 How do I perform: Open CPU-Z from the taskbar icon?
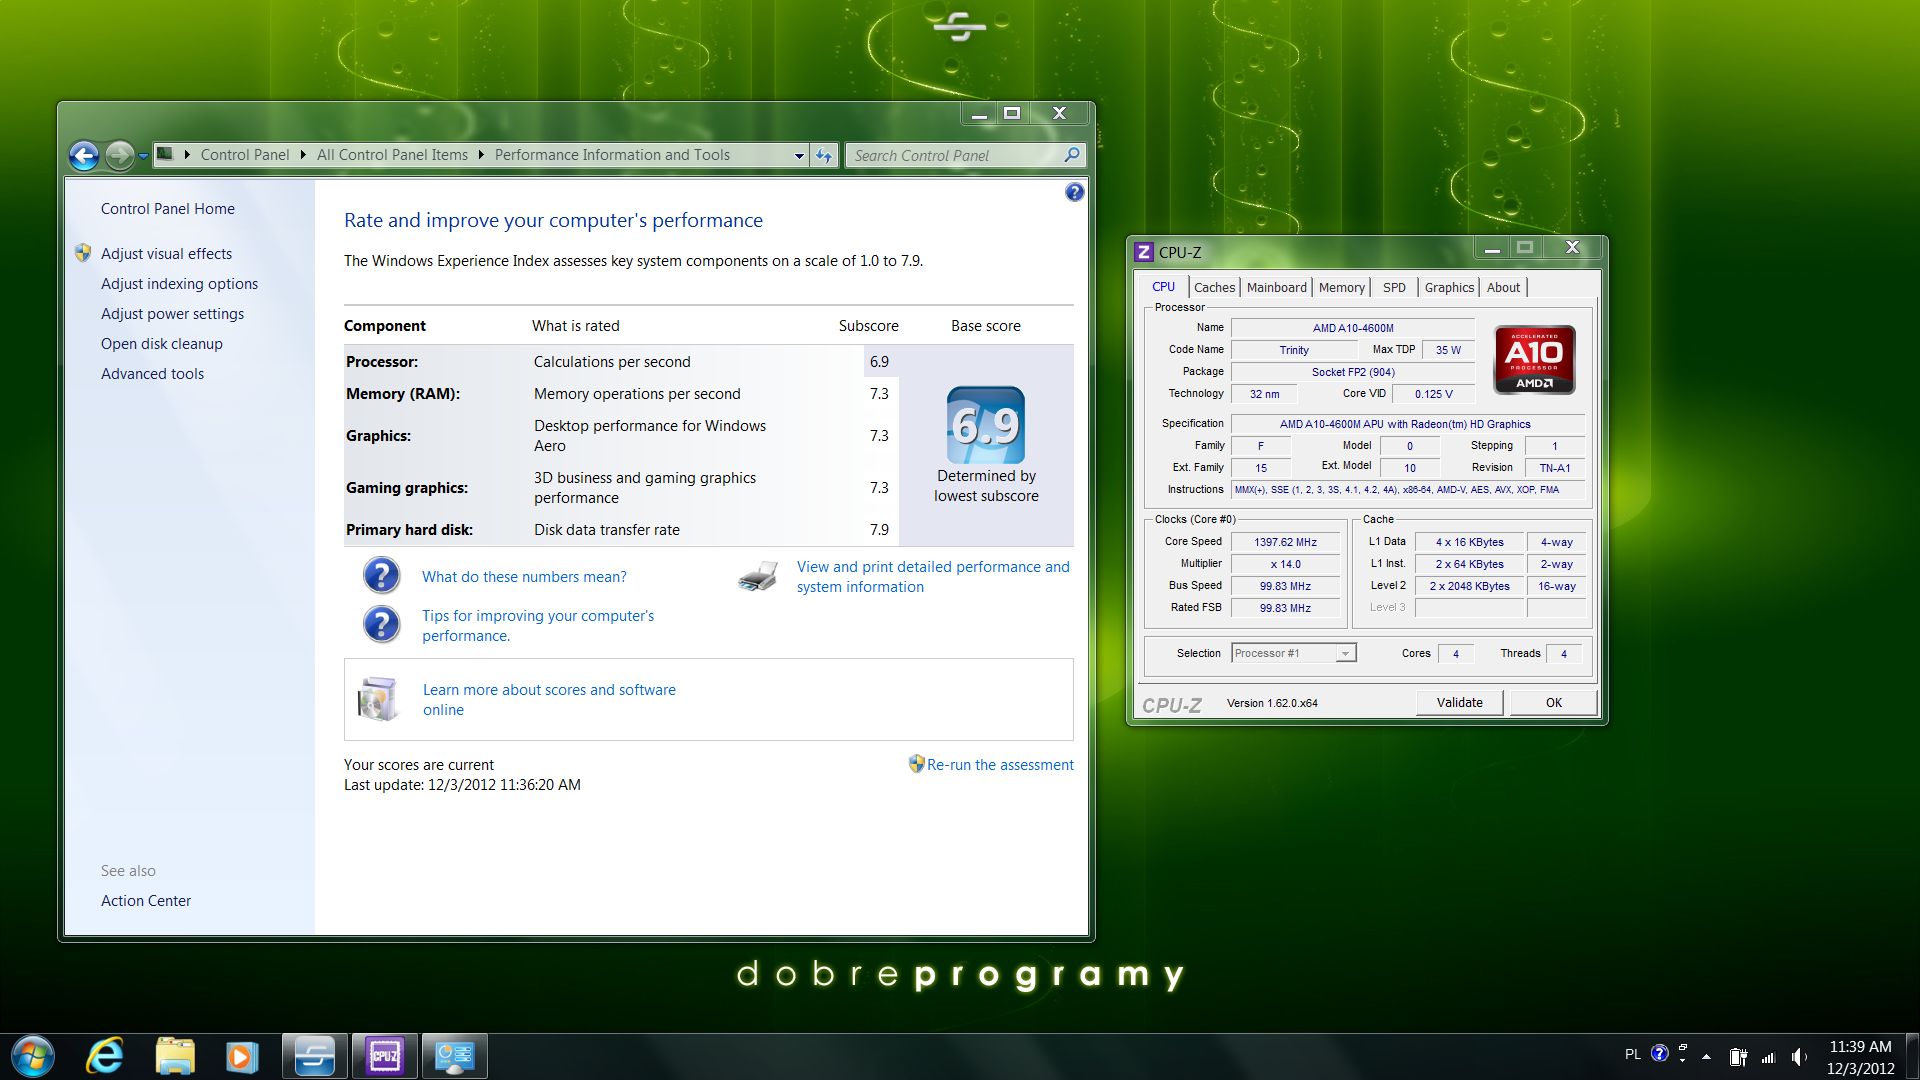tap(385, 1056)
